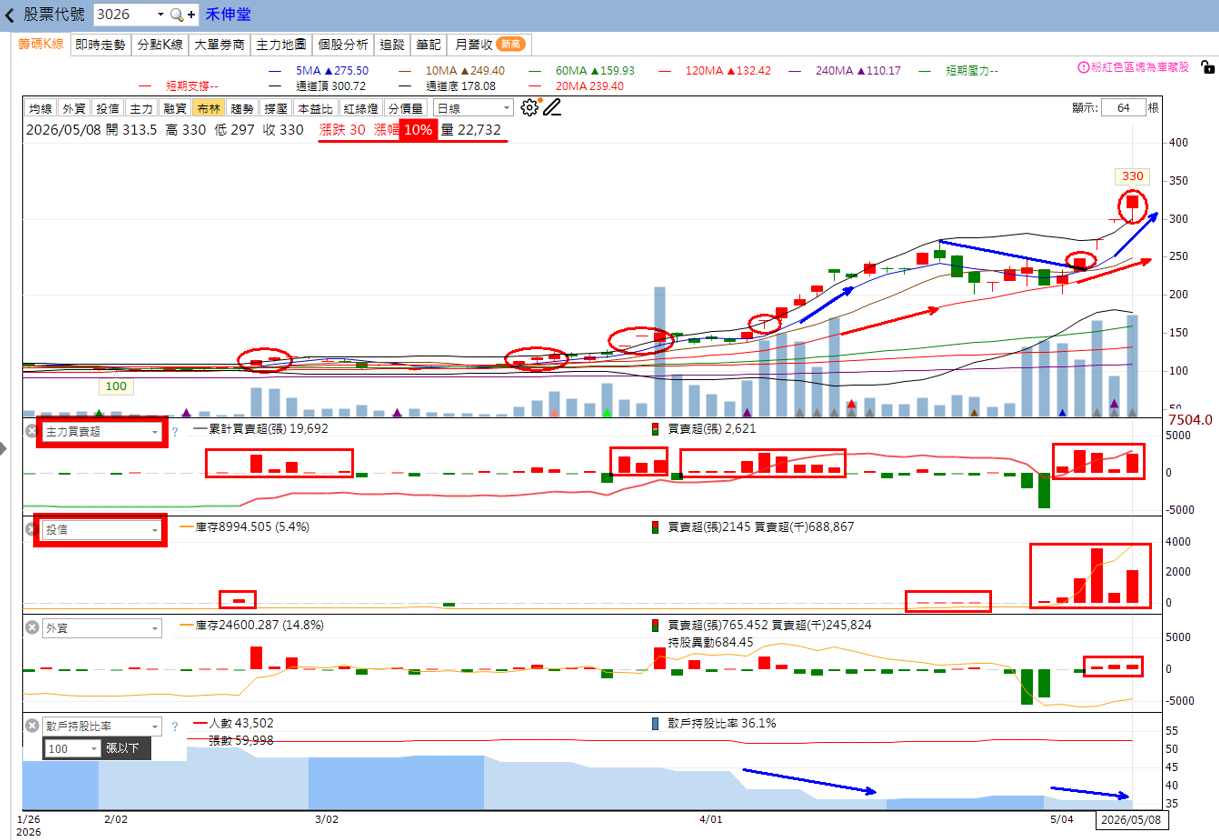The height and width of the screenshot is (840, 1219).
Task: Toggle the 均線 moving average overlay
Action: click(40, 108)
